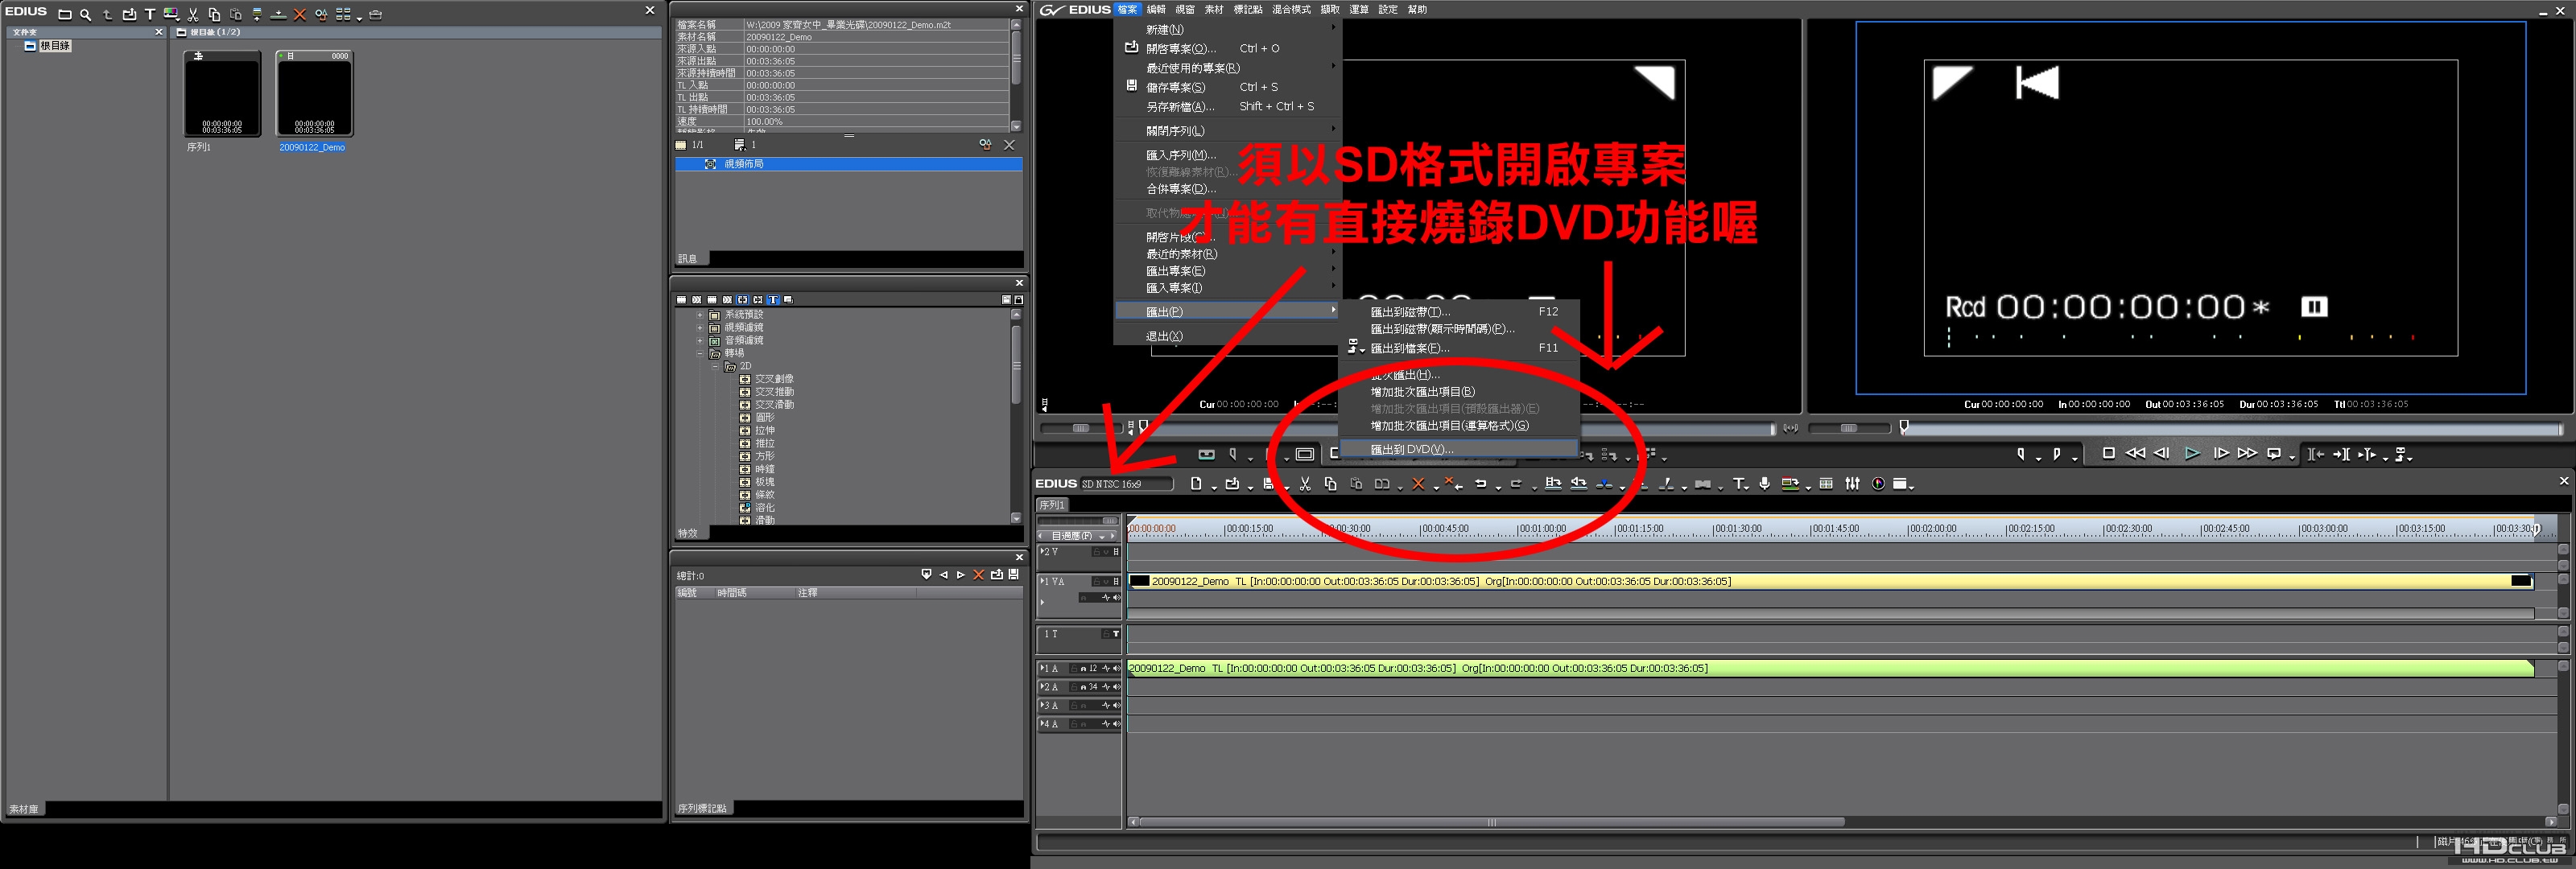
Task: Click the recorder play button
Action: (x=2192, y=454)
